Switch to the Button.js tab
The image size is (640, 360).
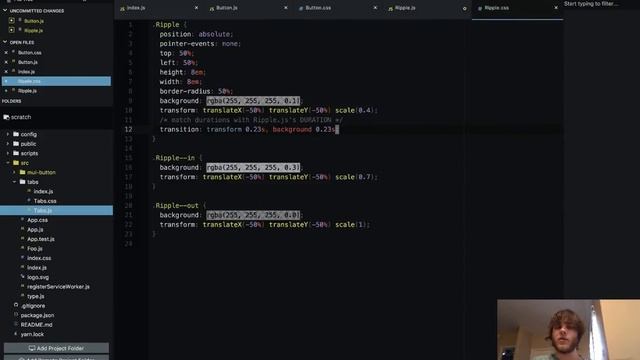[249, 8]
